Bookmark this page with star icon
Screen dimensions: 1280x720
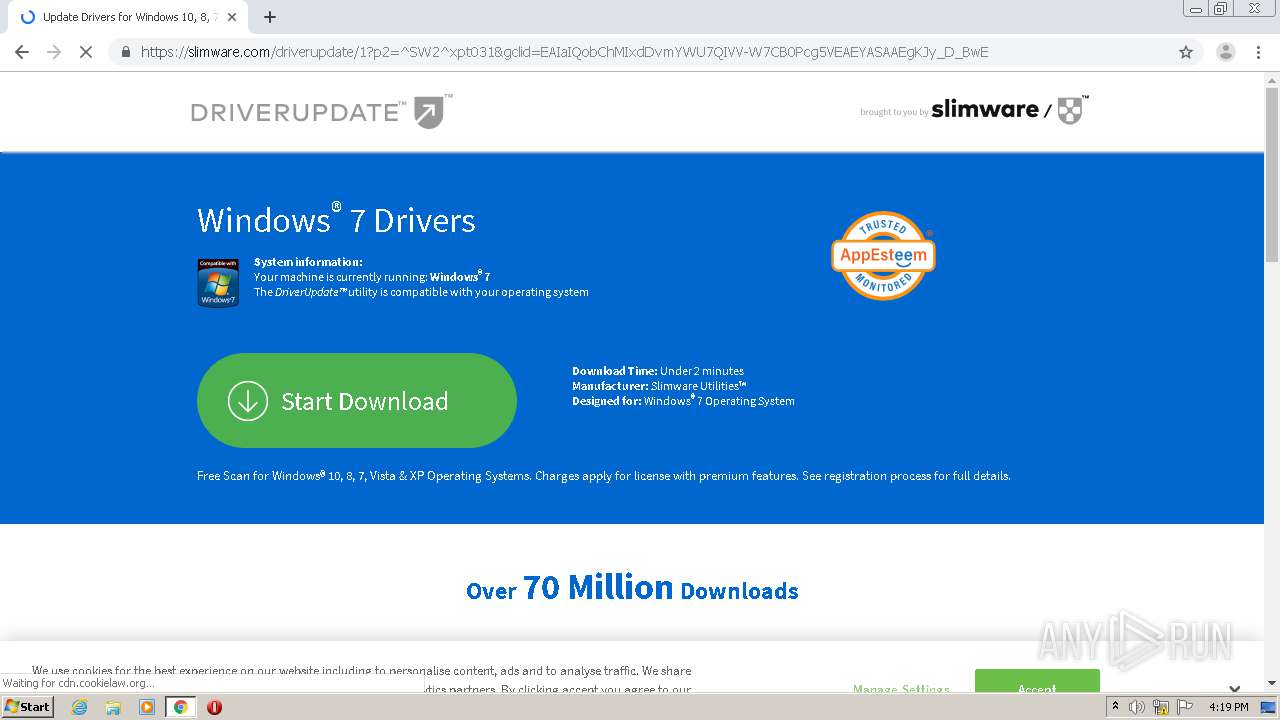(x=1186, y=52)
